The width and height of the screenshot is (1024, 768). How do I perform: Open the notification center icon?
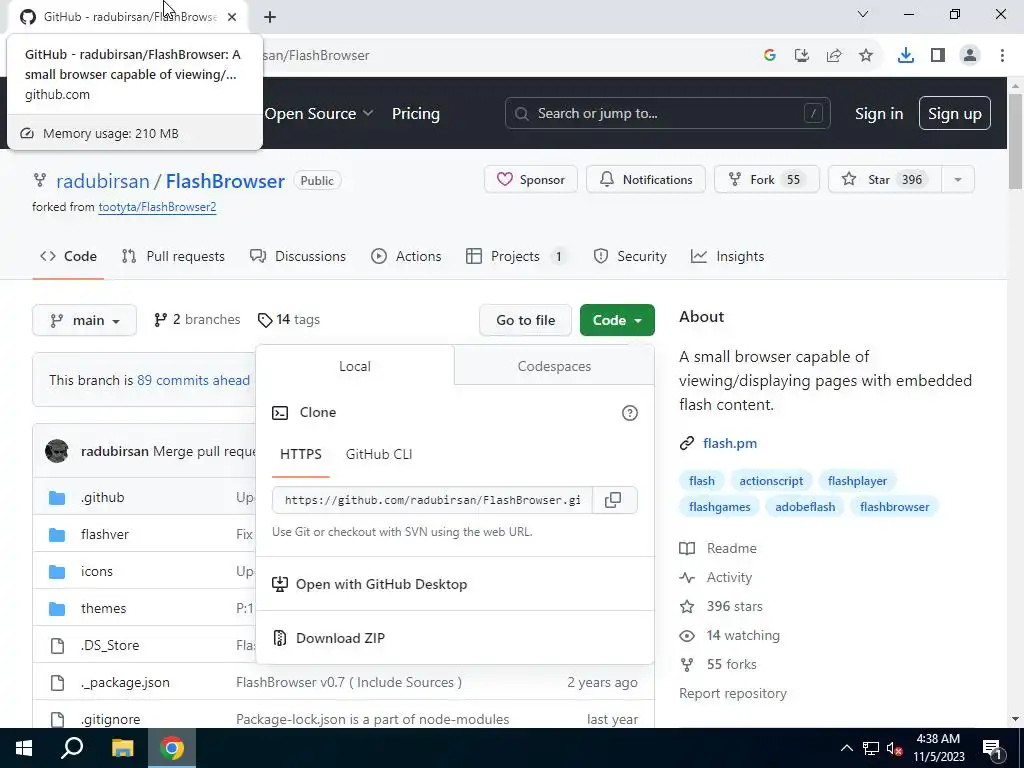click(992, 749)
